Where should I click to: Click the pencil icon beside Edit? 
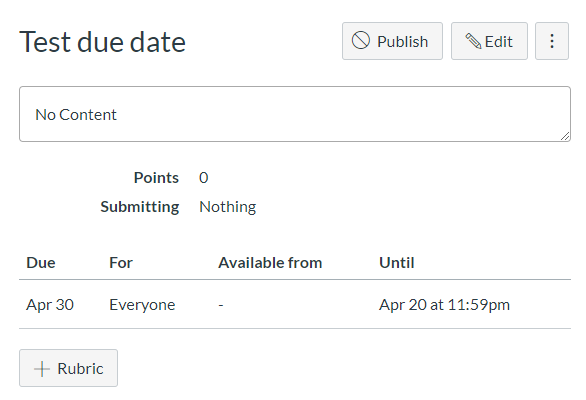[x=473, y=41]
